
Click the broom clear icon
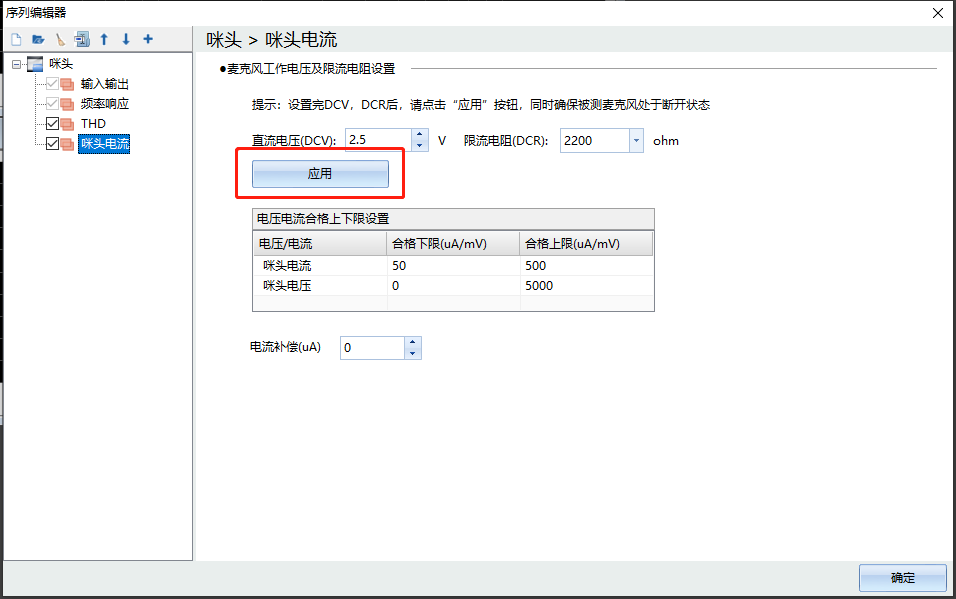coord(60,40)
